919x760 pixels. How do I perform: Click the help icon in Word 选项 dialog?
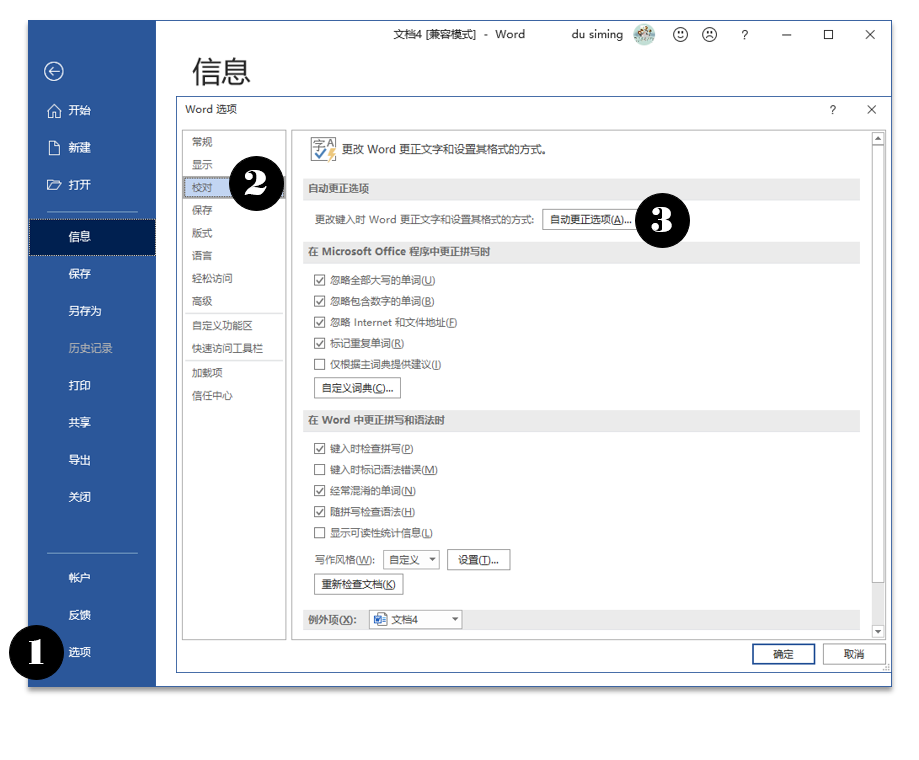pos(832,110)
